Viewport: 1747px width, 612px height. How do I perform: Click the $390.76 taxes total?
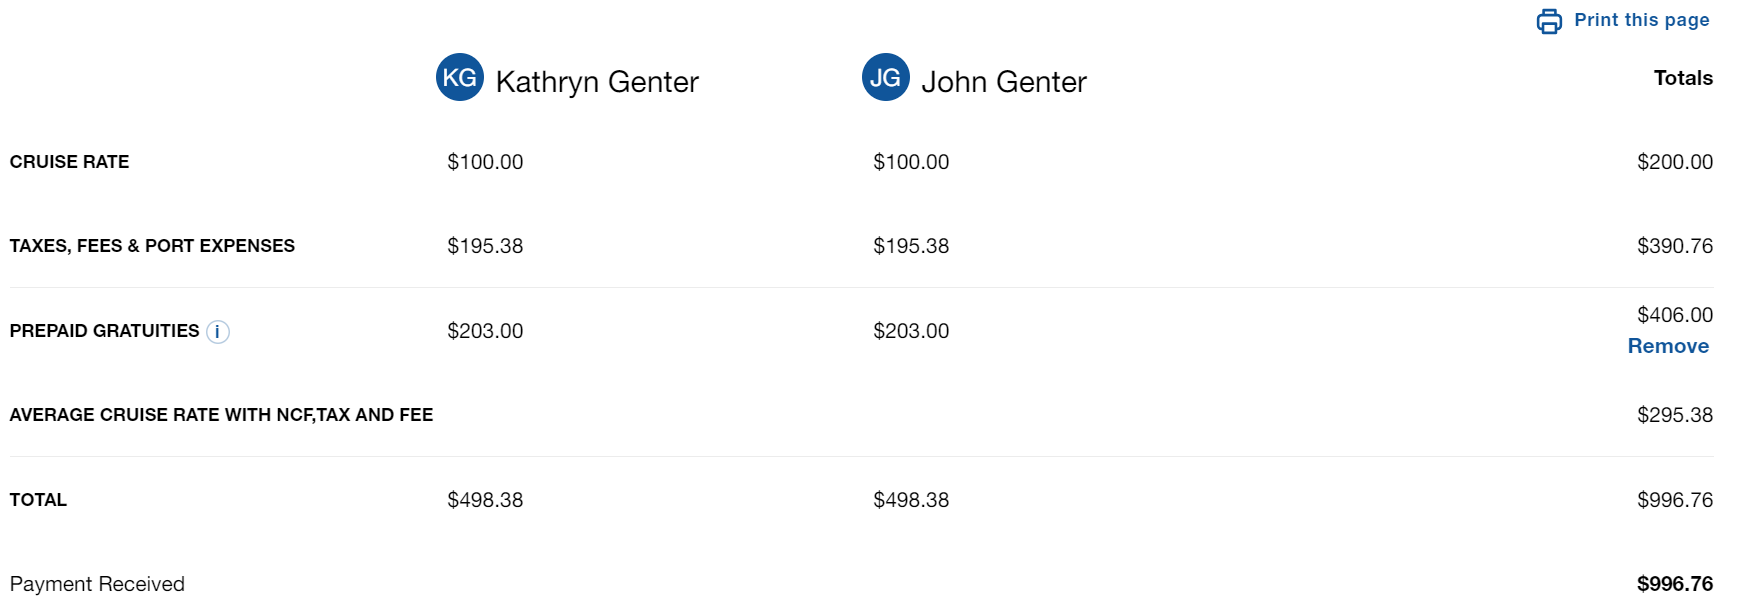pos(1675,246)
